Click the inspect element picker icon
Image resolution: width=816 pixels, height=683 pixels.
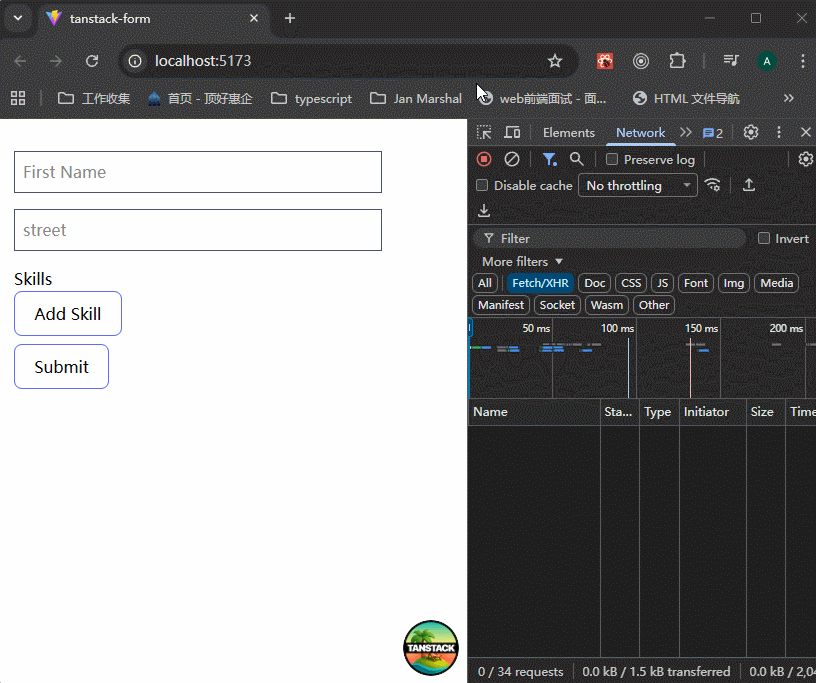[484, 133]
